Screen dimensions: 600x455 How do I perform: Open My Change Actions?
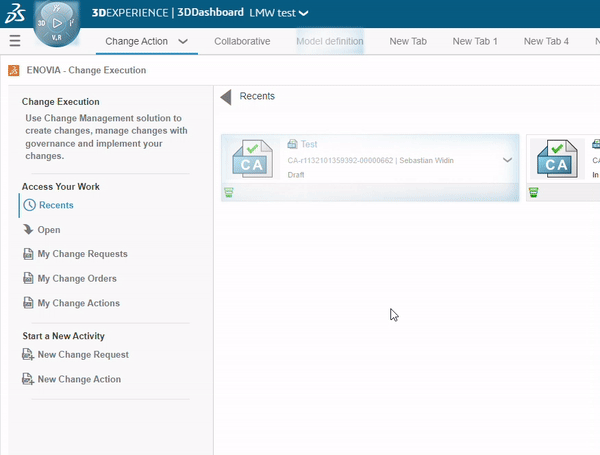pos(78,303)
